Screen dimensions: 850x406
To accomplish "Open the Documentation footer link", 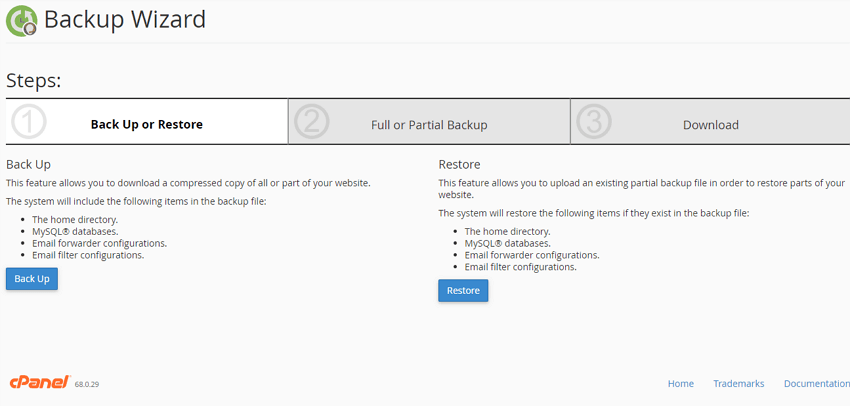I will 817,384.
